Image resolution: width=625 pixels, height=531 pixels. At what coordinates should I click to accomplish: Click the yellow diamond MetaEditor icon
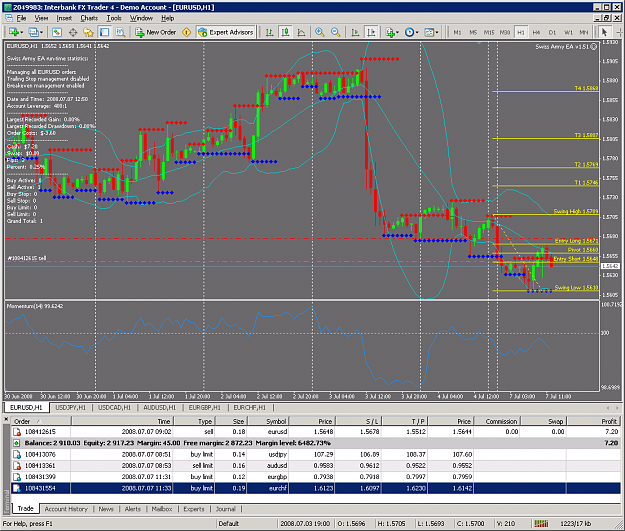(186, 32)
